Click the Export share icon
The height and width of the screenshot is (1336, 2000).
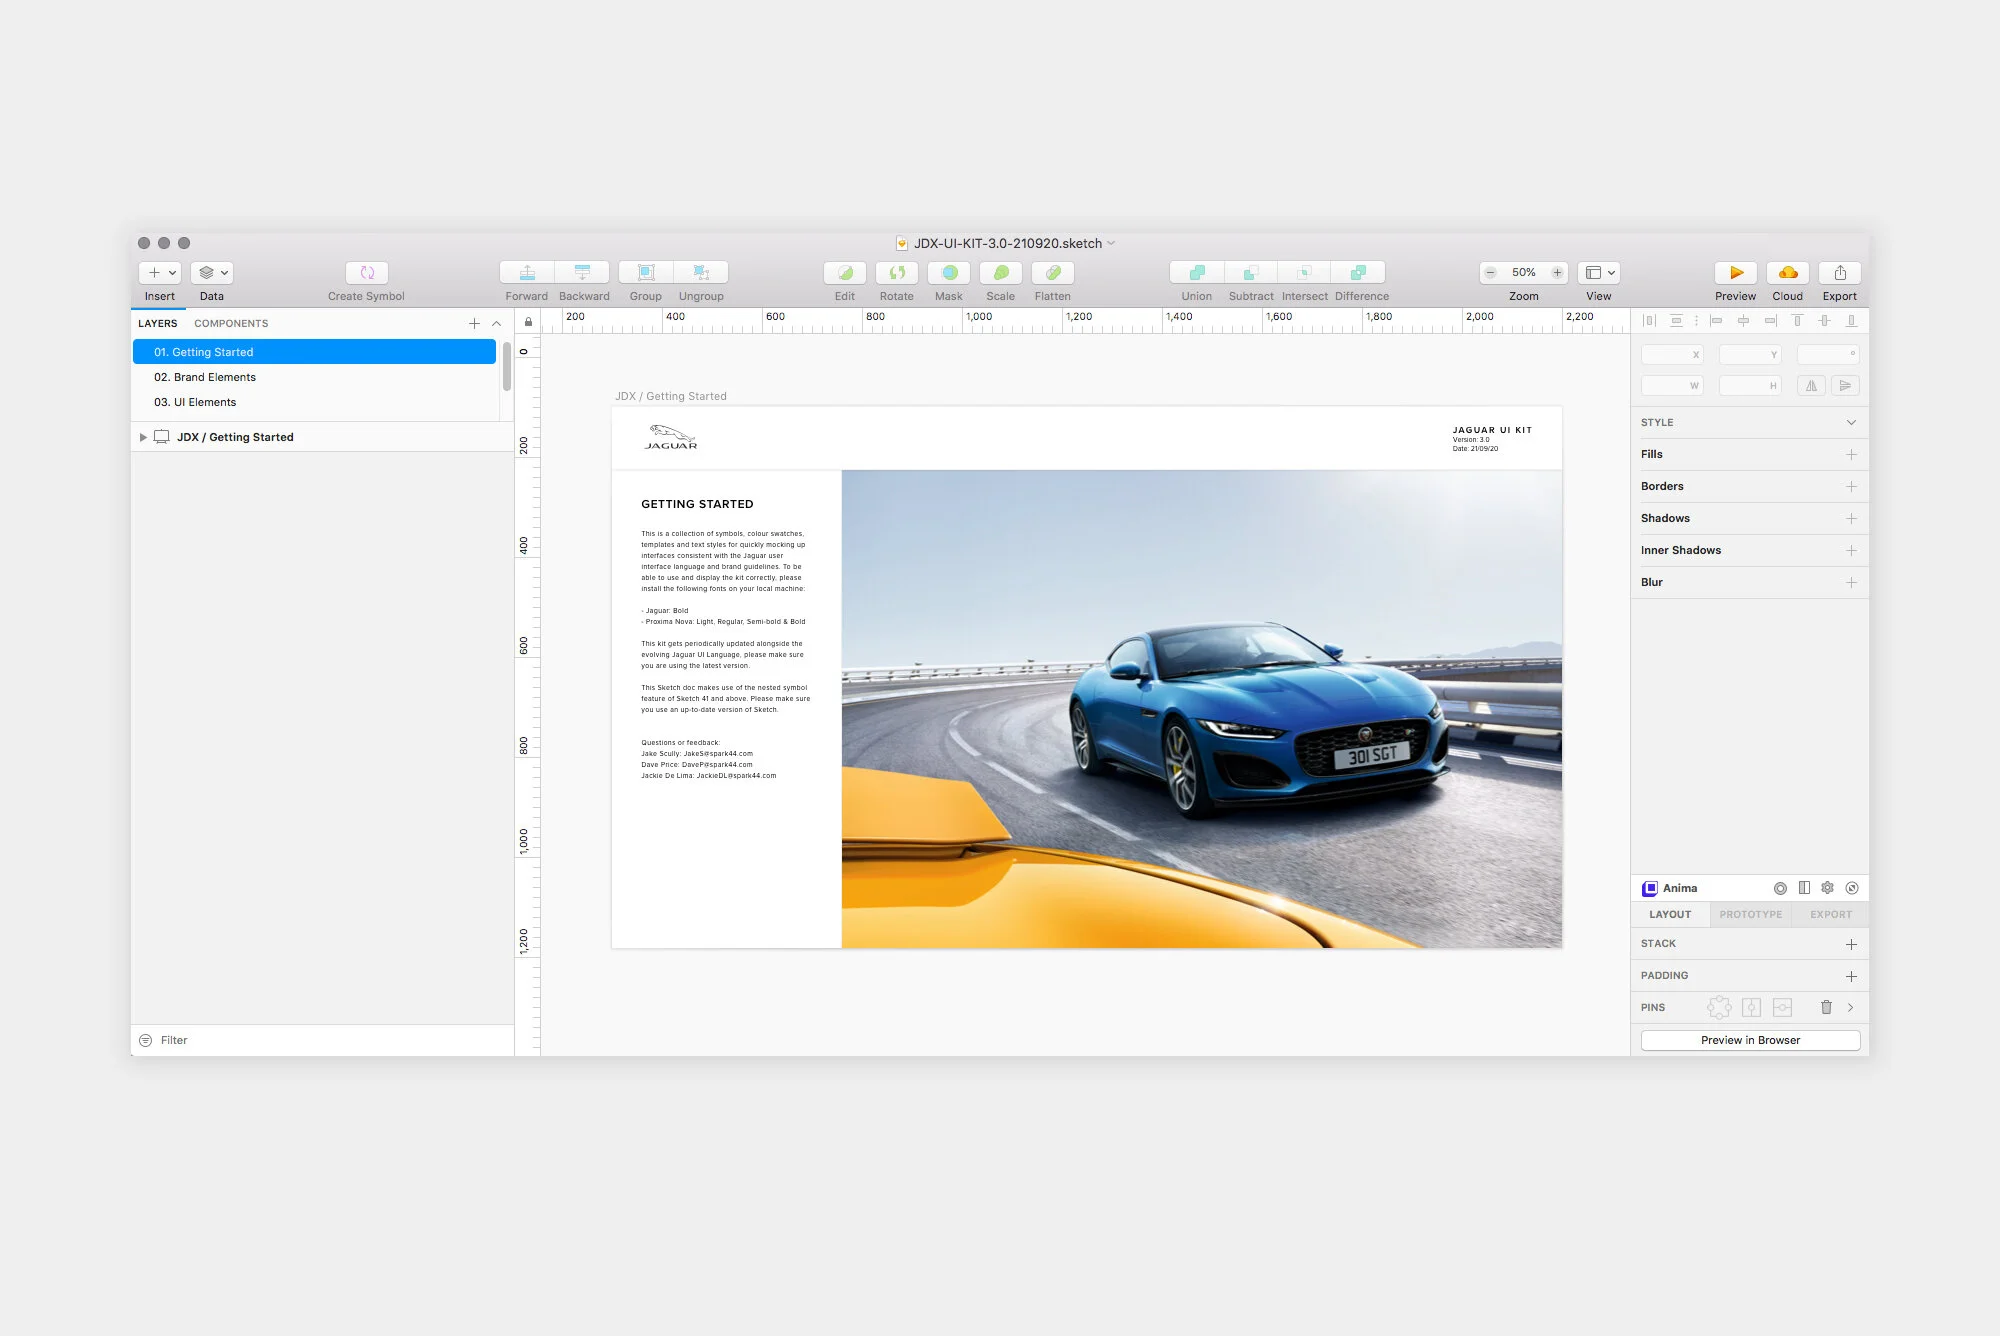click(1840, 273)
